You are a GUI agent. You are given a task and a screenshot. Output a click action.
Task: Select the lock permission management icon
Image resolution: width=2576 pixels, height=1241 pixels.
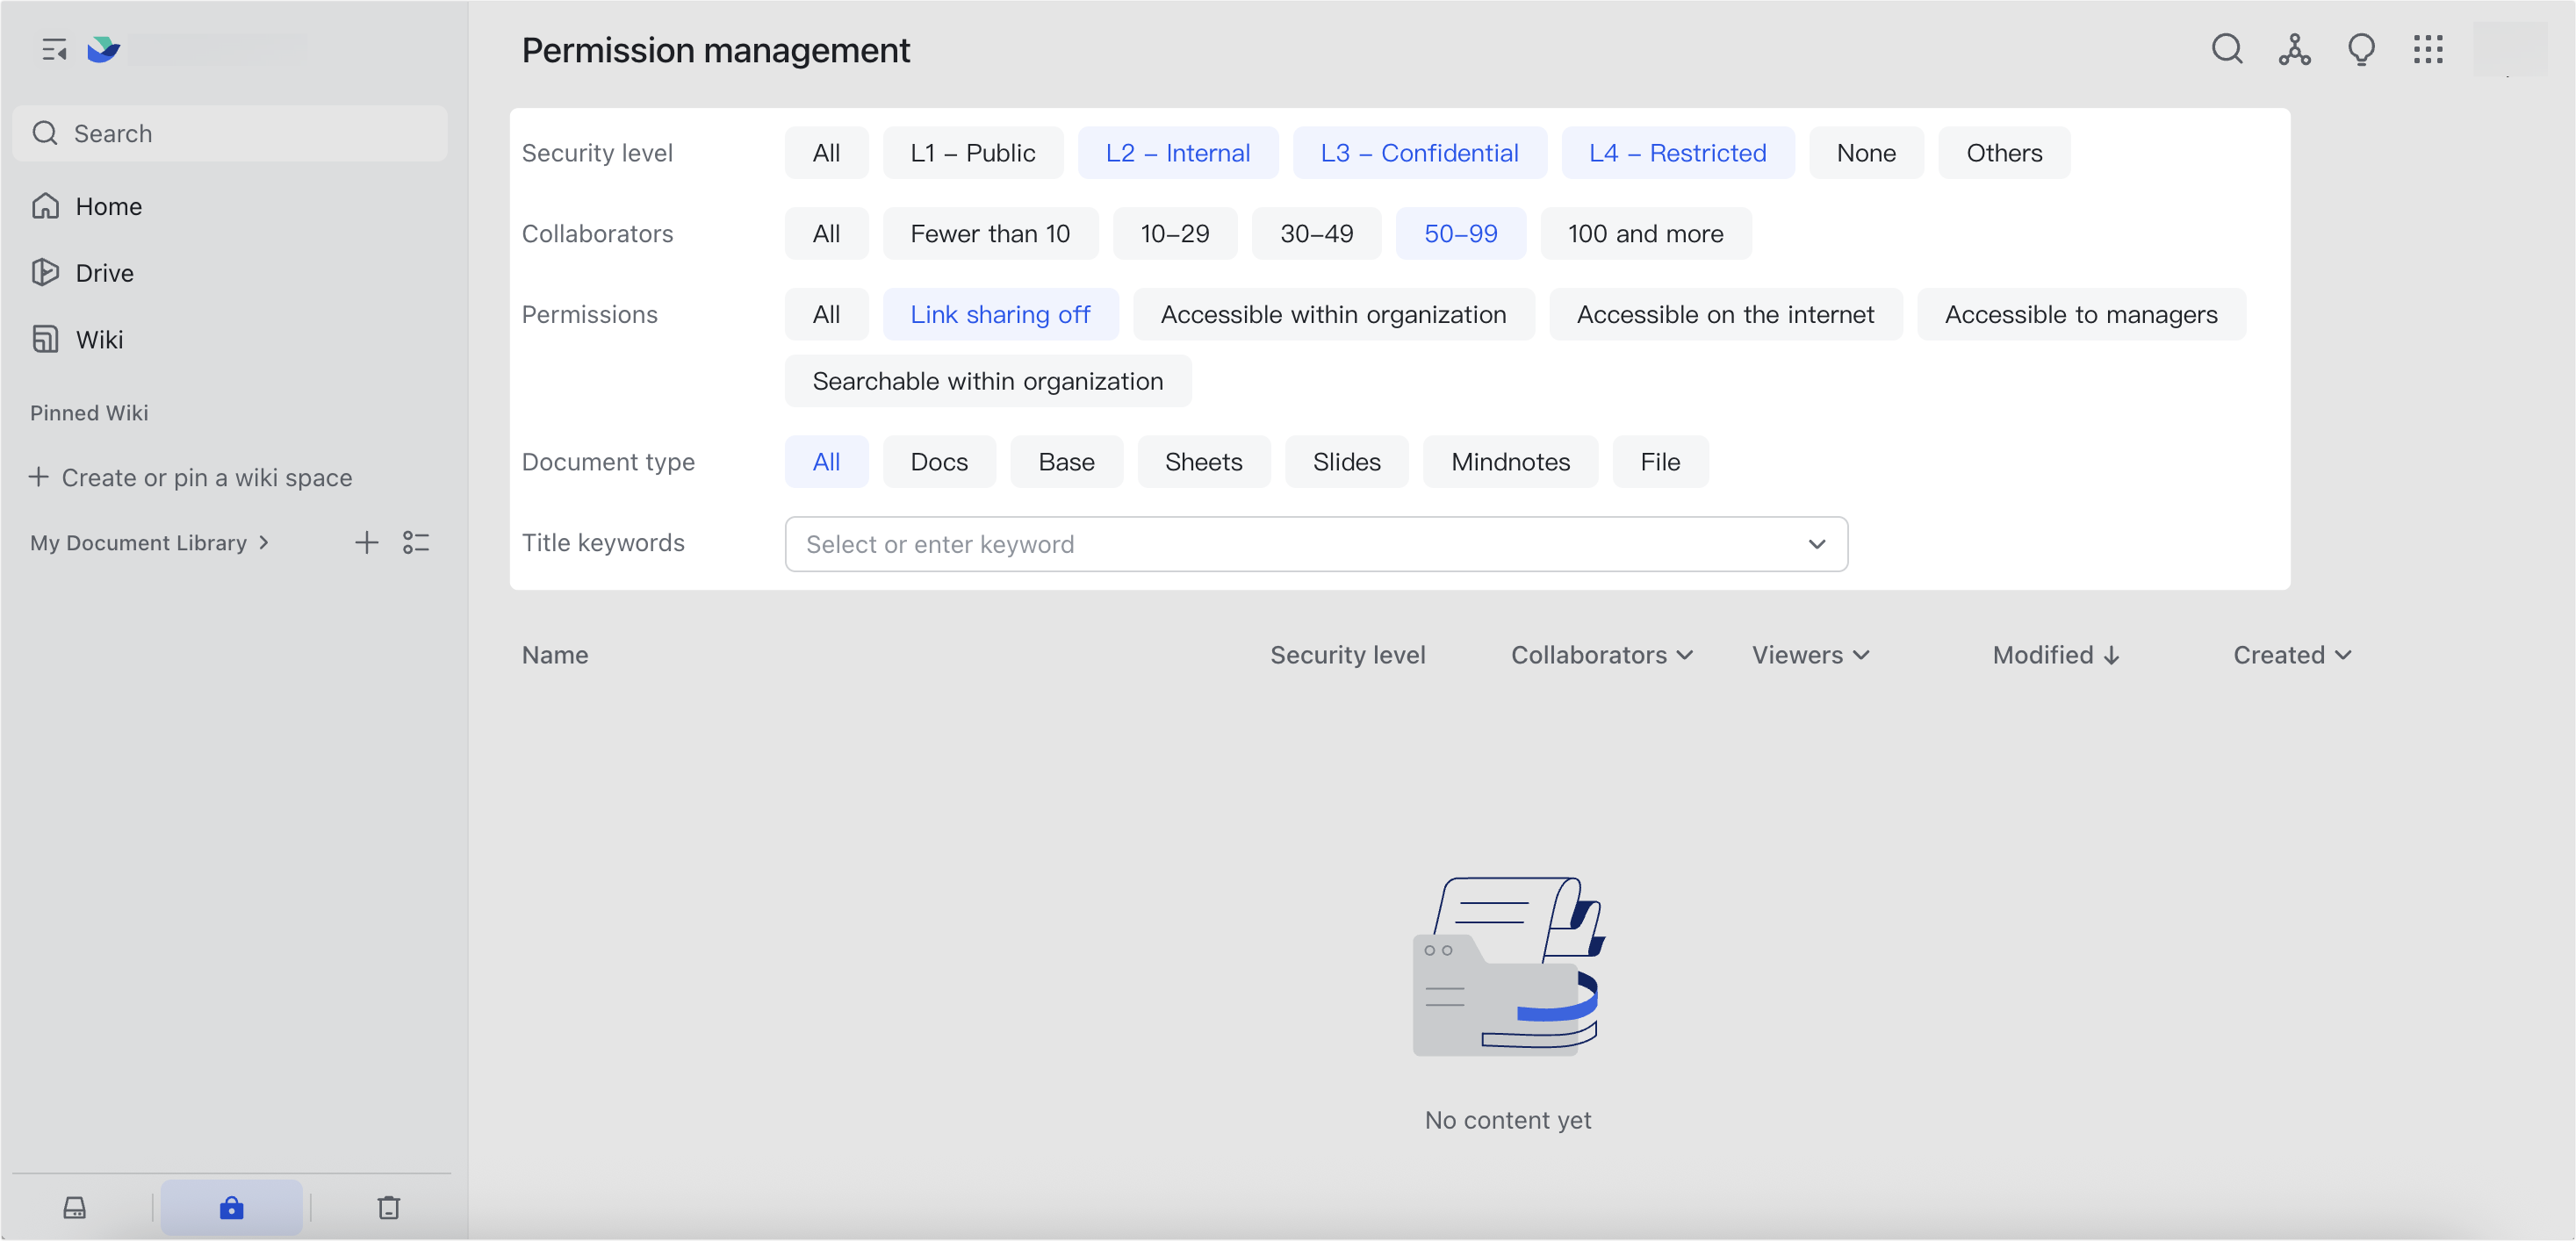tap(231, 1207)
